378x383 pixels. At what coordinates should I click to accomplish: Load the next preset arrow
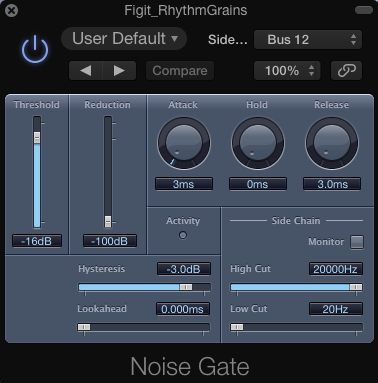pyautogui.click(x=119, y=70)
